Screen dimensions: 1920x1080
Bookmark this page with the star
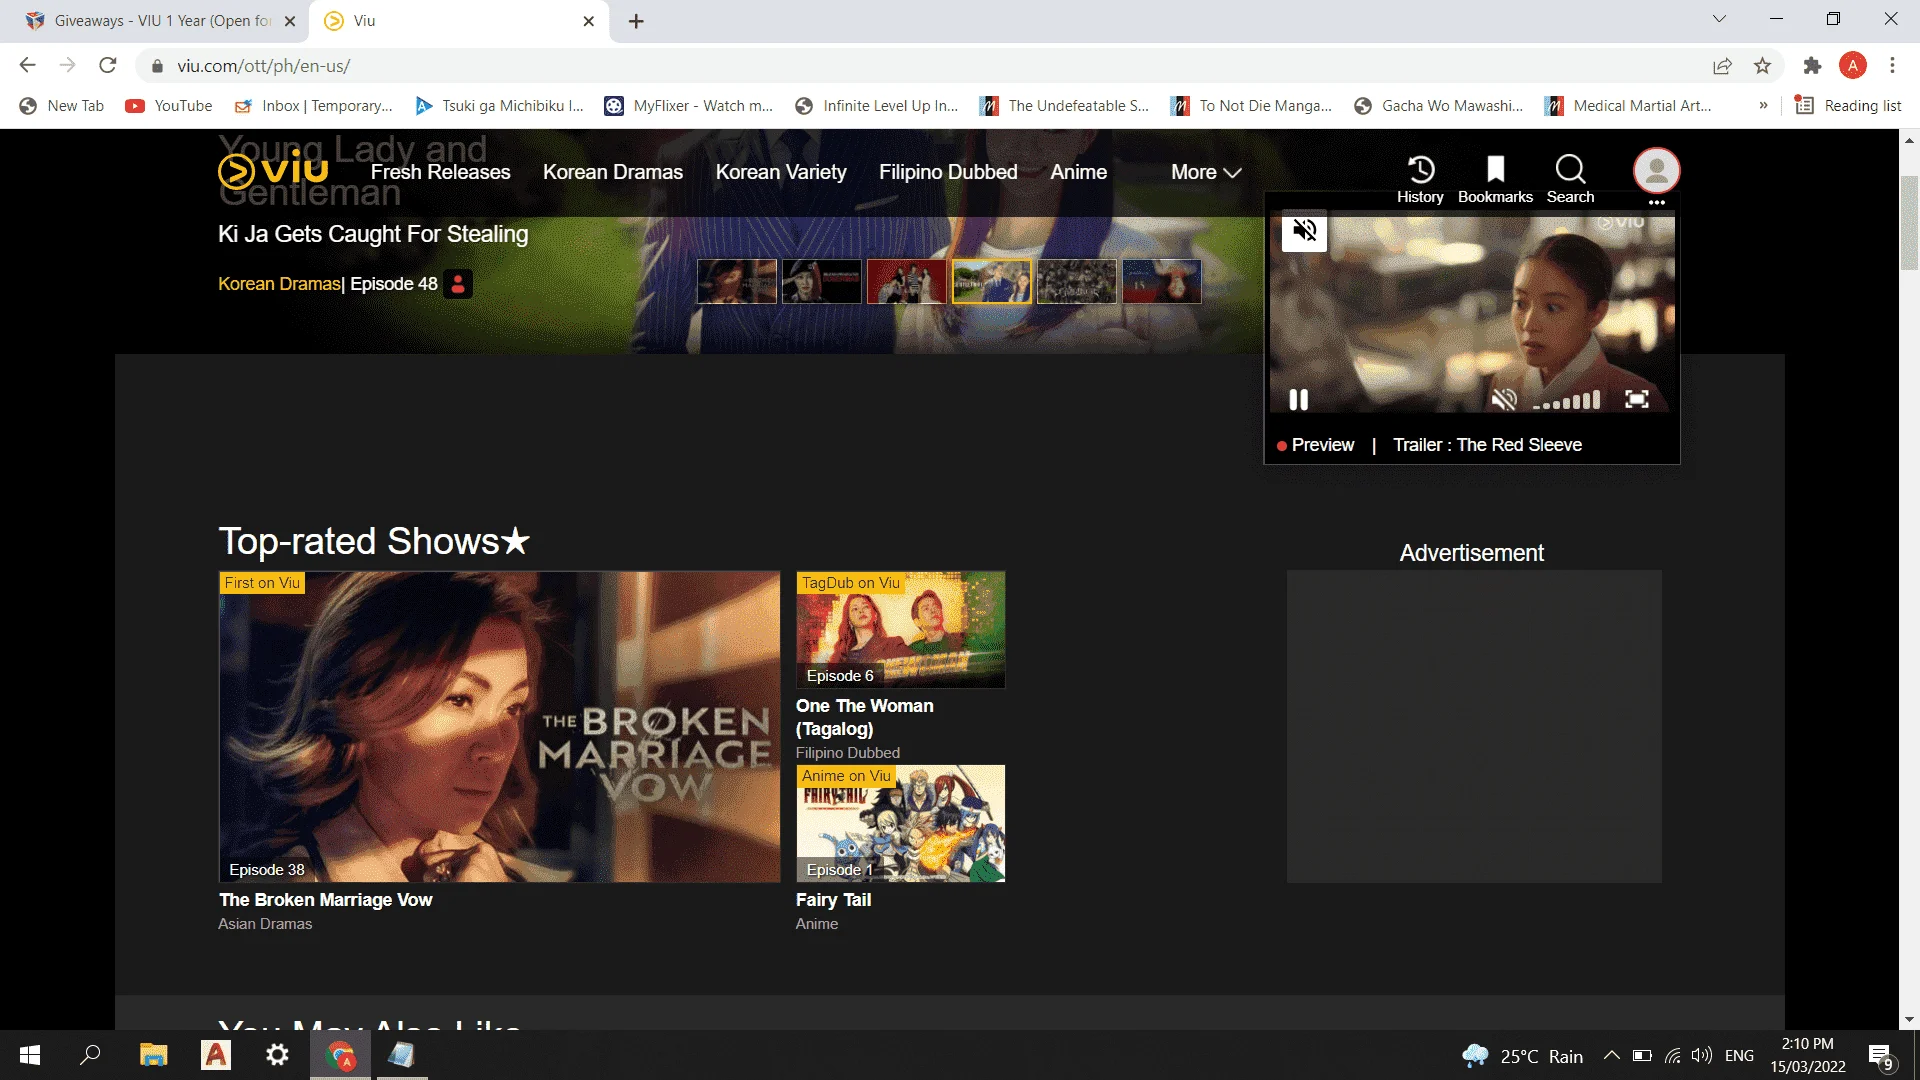(x=1762, y=66)
